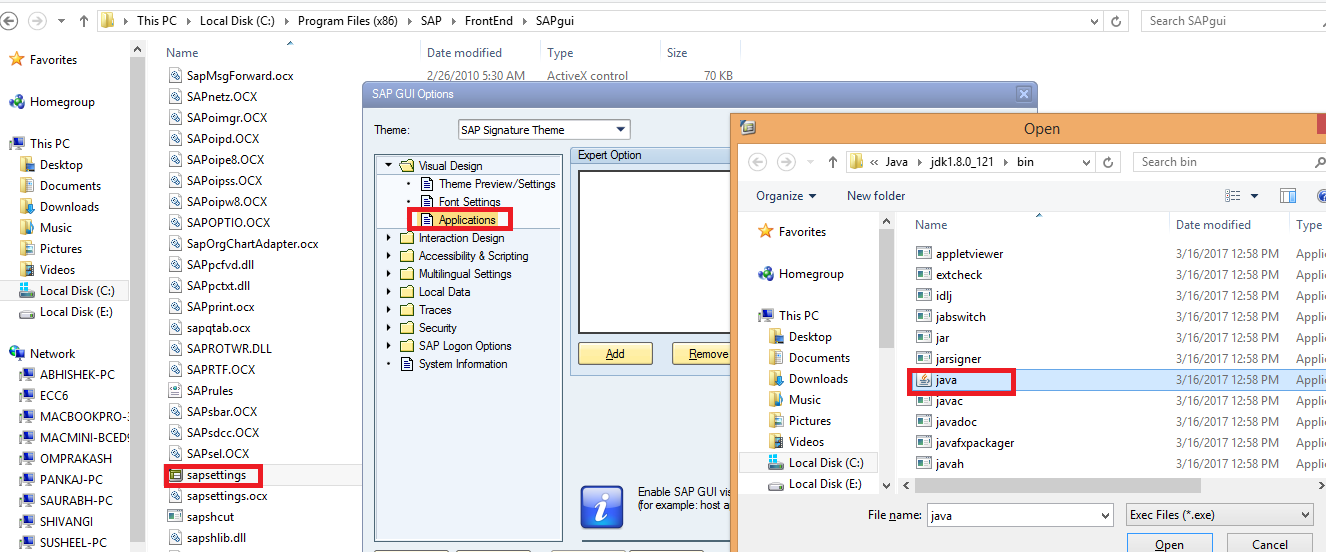
Task: Expand Interaction Design tree node
Action: [389, 238]
